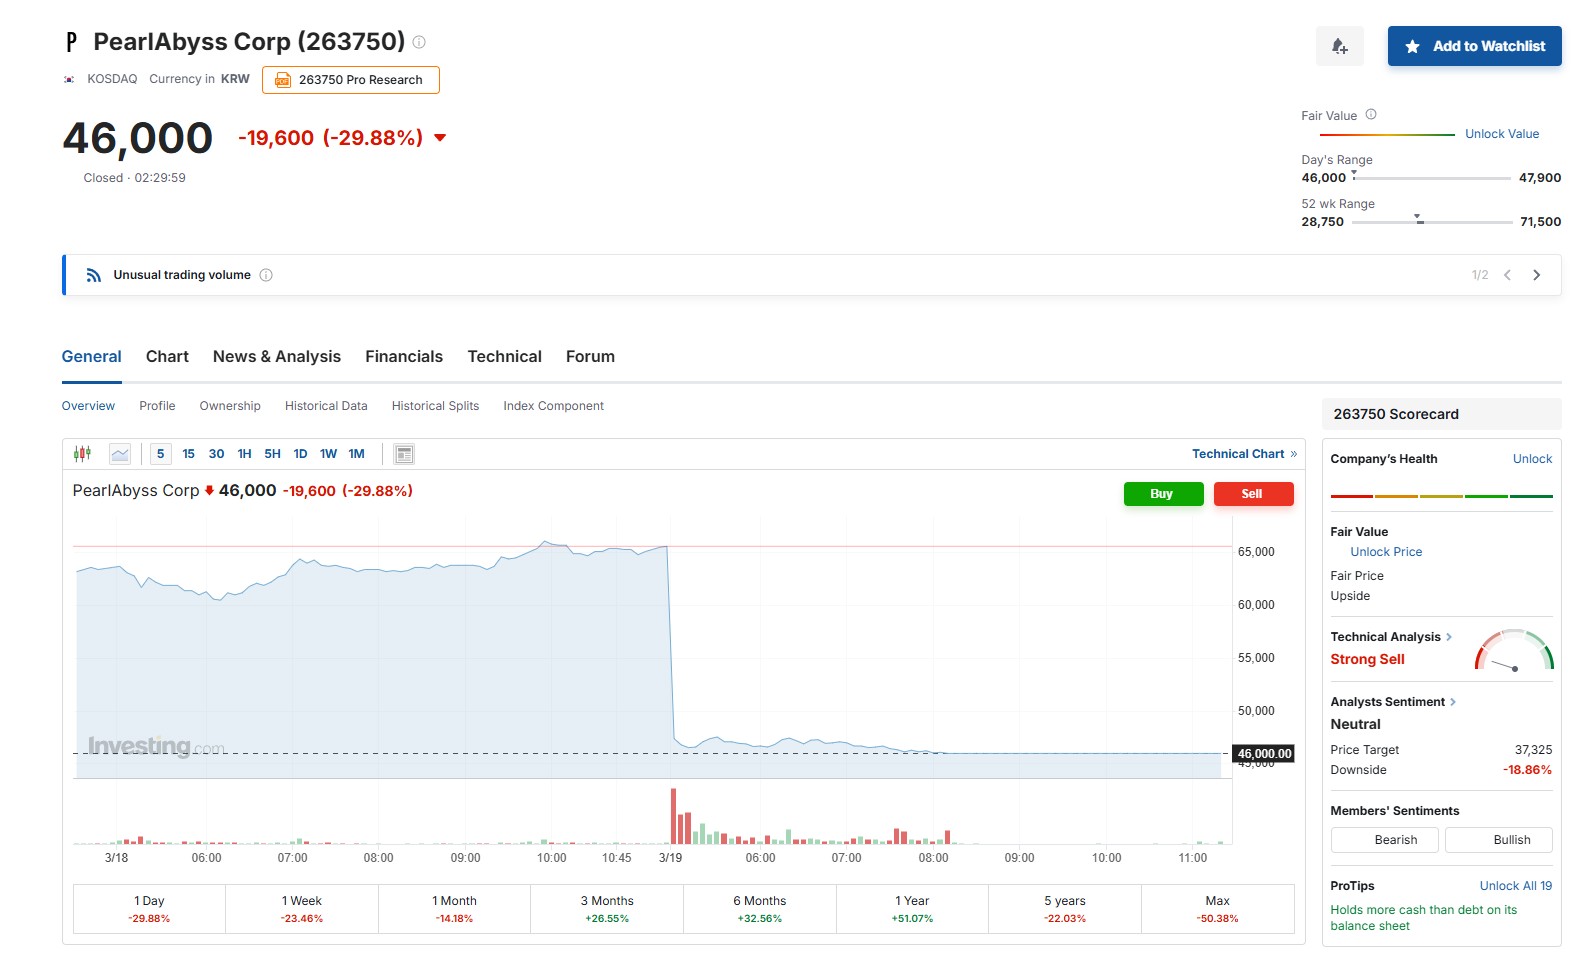Viewport: 1581px width, 958px height.
Task: Click the chart news table icon
Action: point(404,454)
